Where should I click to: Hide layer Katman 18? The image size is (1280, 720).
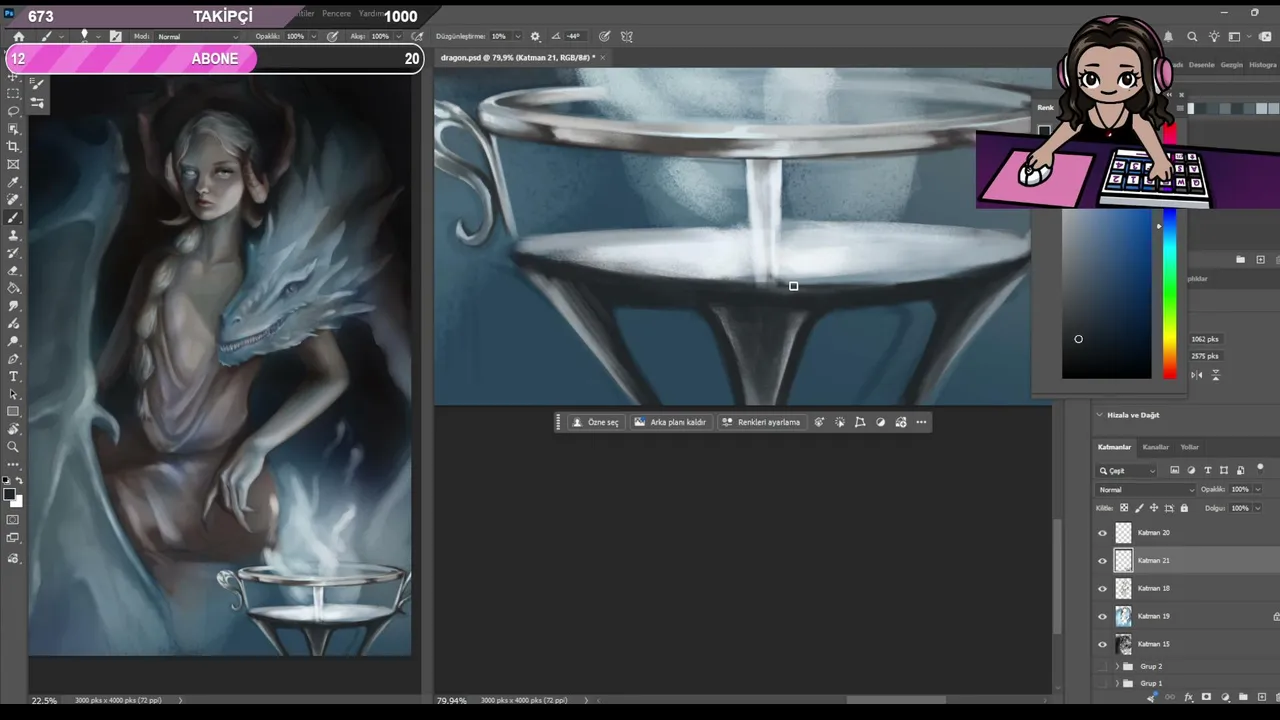(x=1103, y=589)
